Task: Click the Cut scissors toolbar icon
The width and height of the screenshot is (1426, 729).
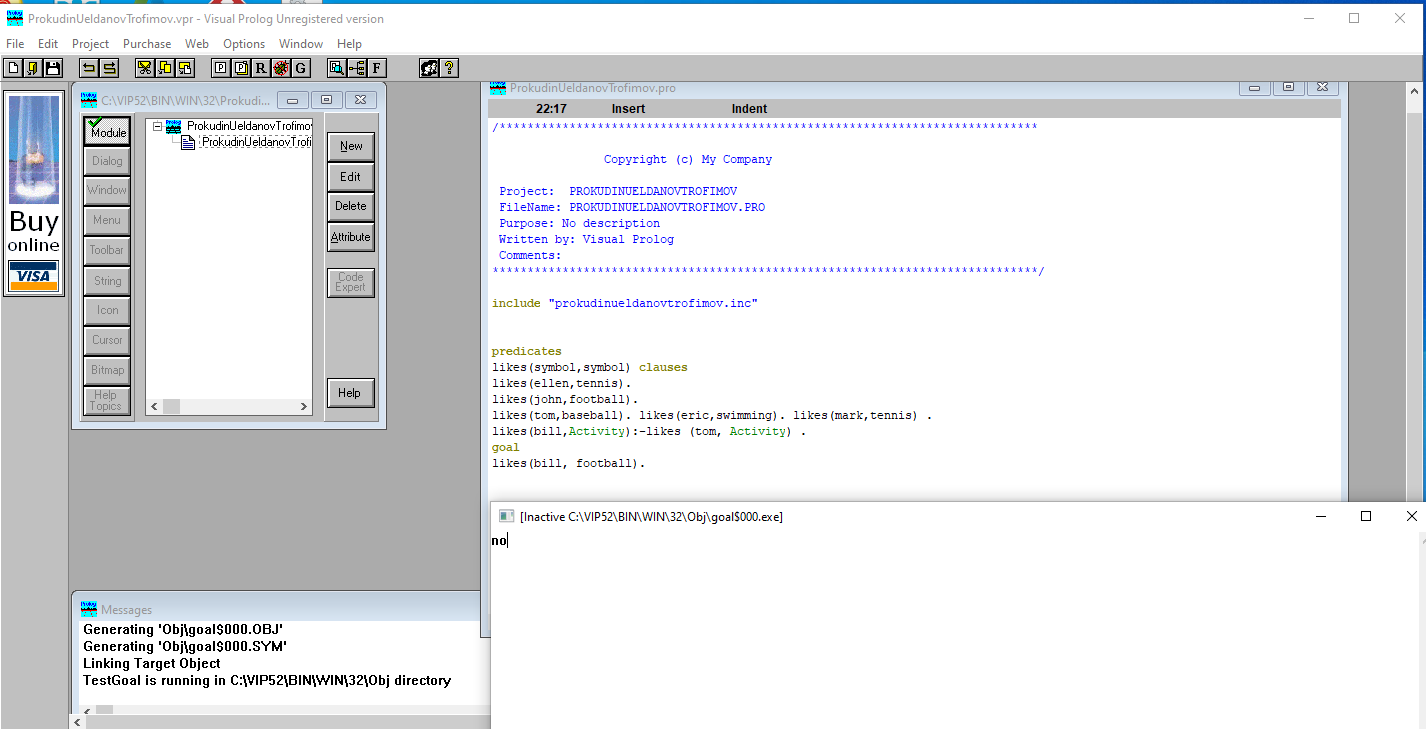Action: [145, 68]
